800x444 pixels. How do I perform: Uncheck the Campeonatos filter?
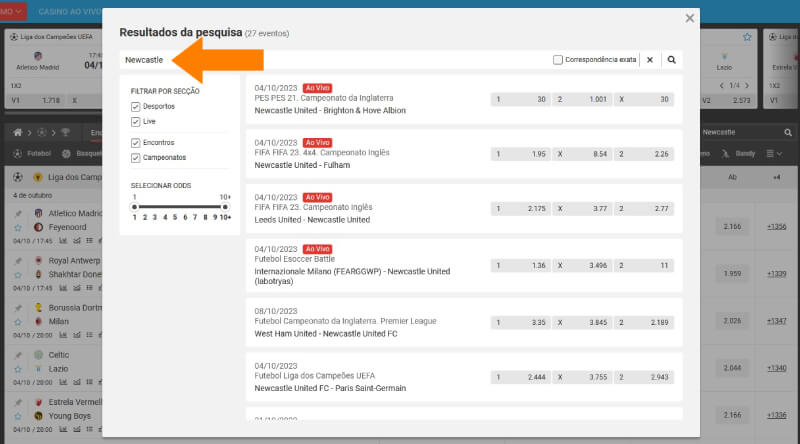135,158
